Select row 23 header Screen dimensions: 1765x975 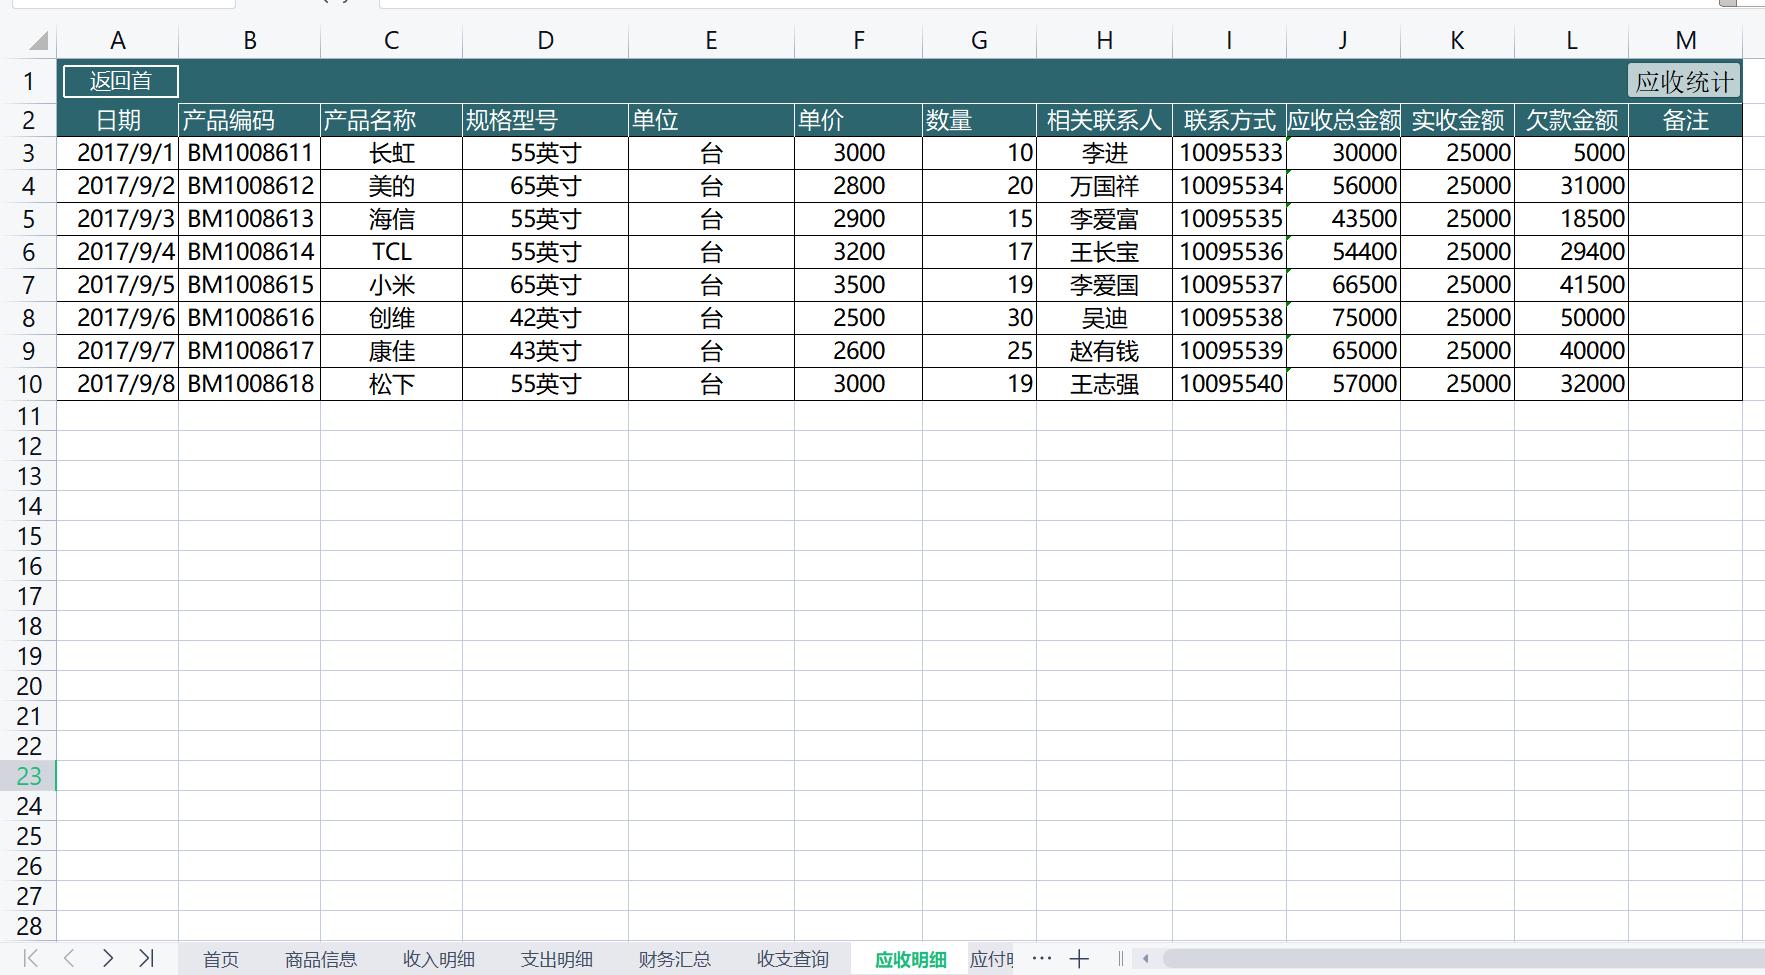tap(29, 776)
